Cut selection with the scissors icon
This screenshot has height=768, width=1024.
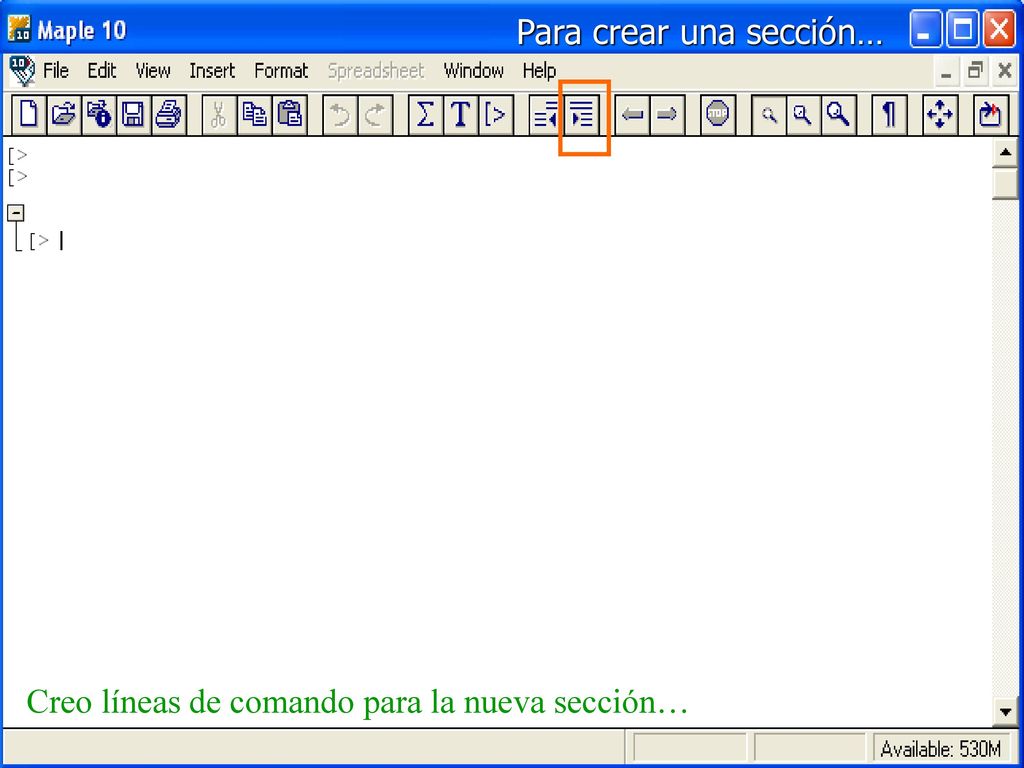pos(219,115)
